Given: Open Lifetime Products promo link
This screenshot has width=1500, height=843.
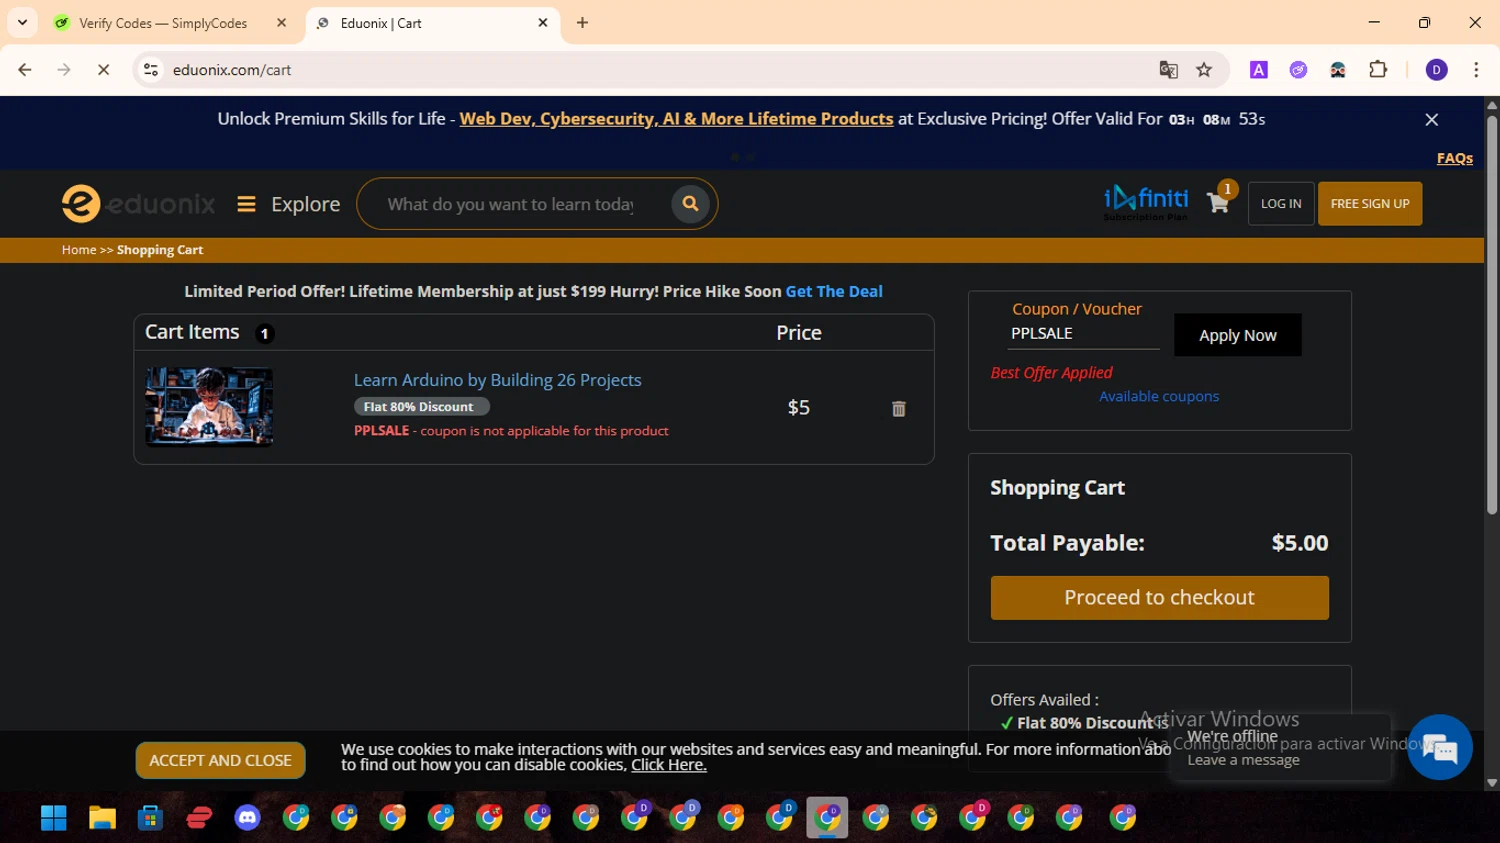Looking at the screenshot, I should 676,119.
